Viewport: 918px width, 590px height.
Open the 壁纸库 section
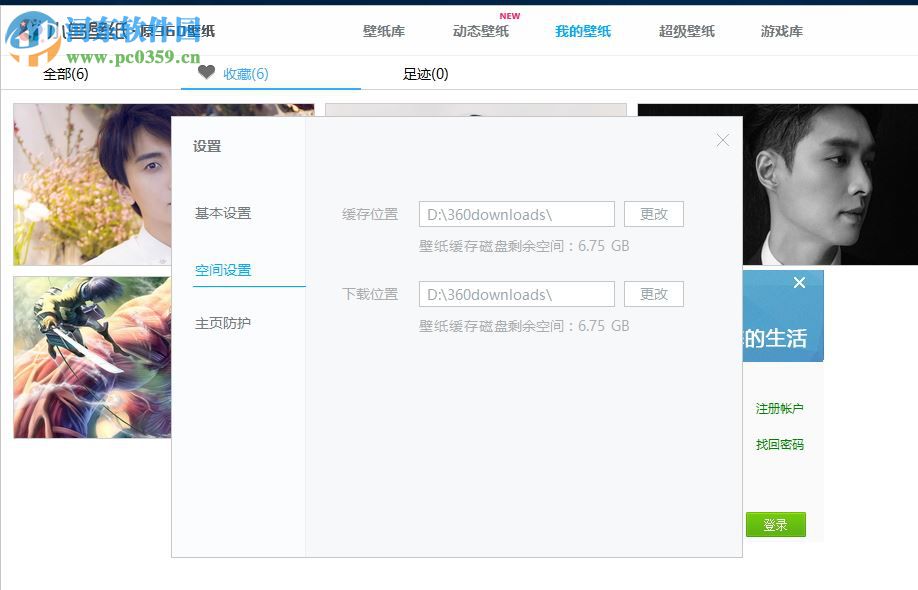click(x=383, y=31)
